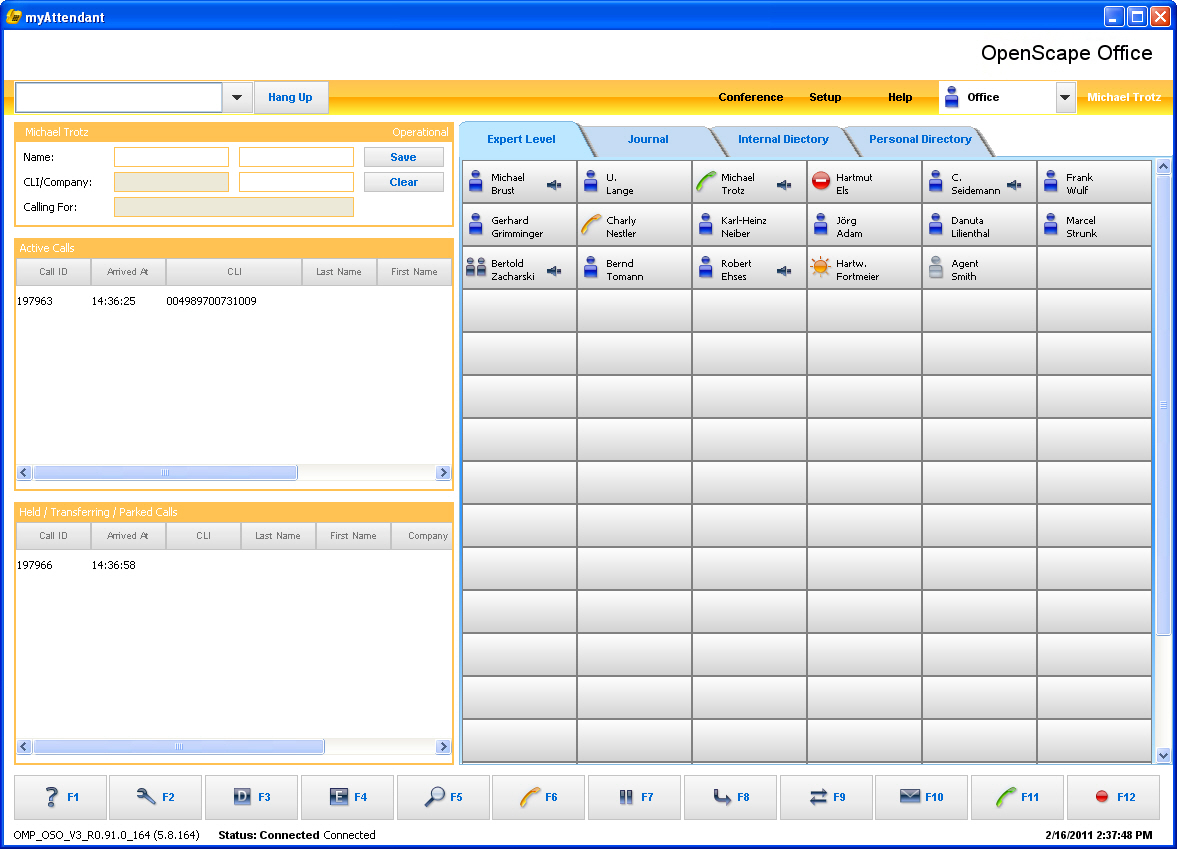Click the contact grid scroll down arrow
The height and width of the screenshot is (849, 1177).
pyautogui.click(x=1163, y=756)
